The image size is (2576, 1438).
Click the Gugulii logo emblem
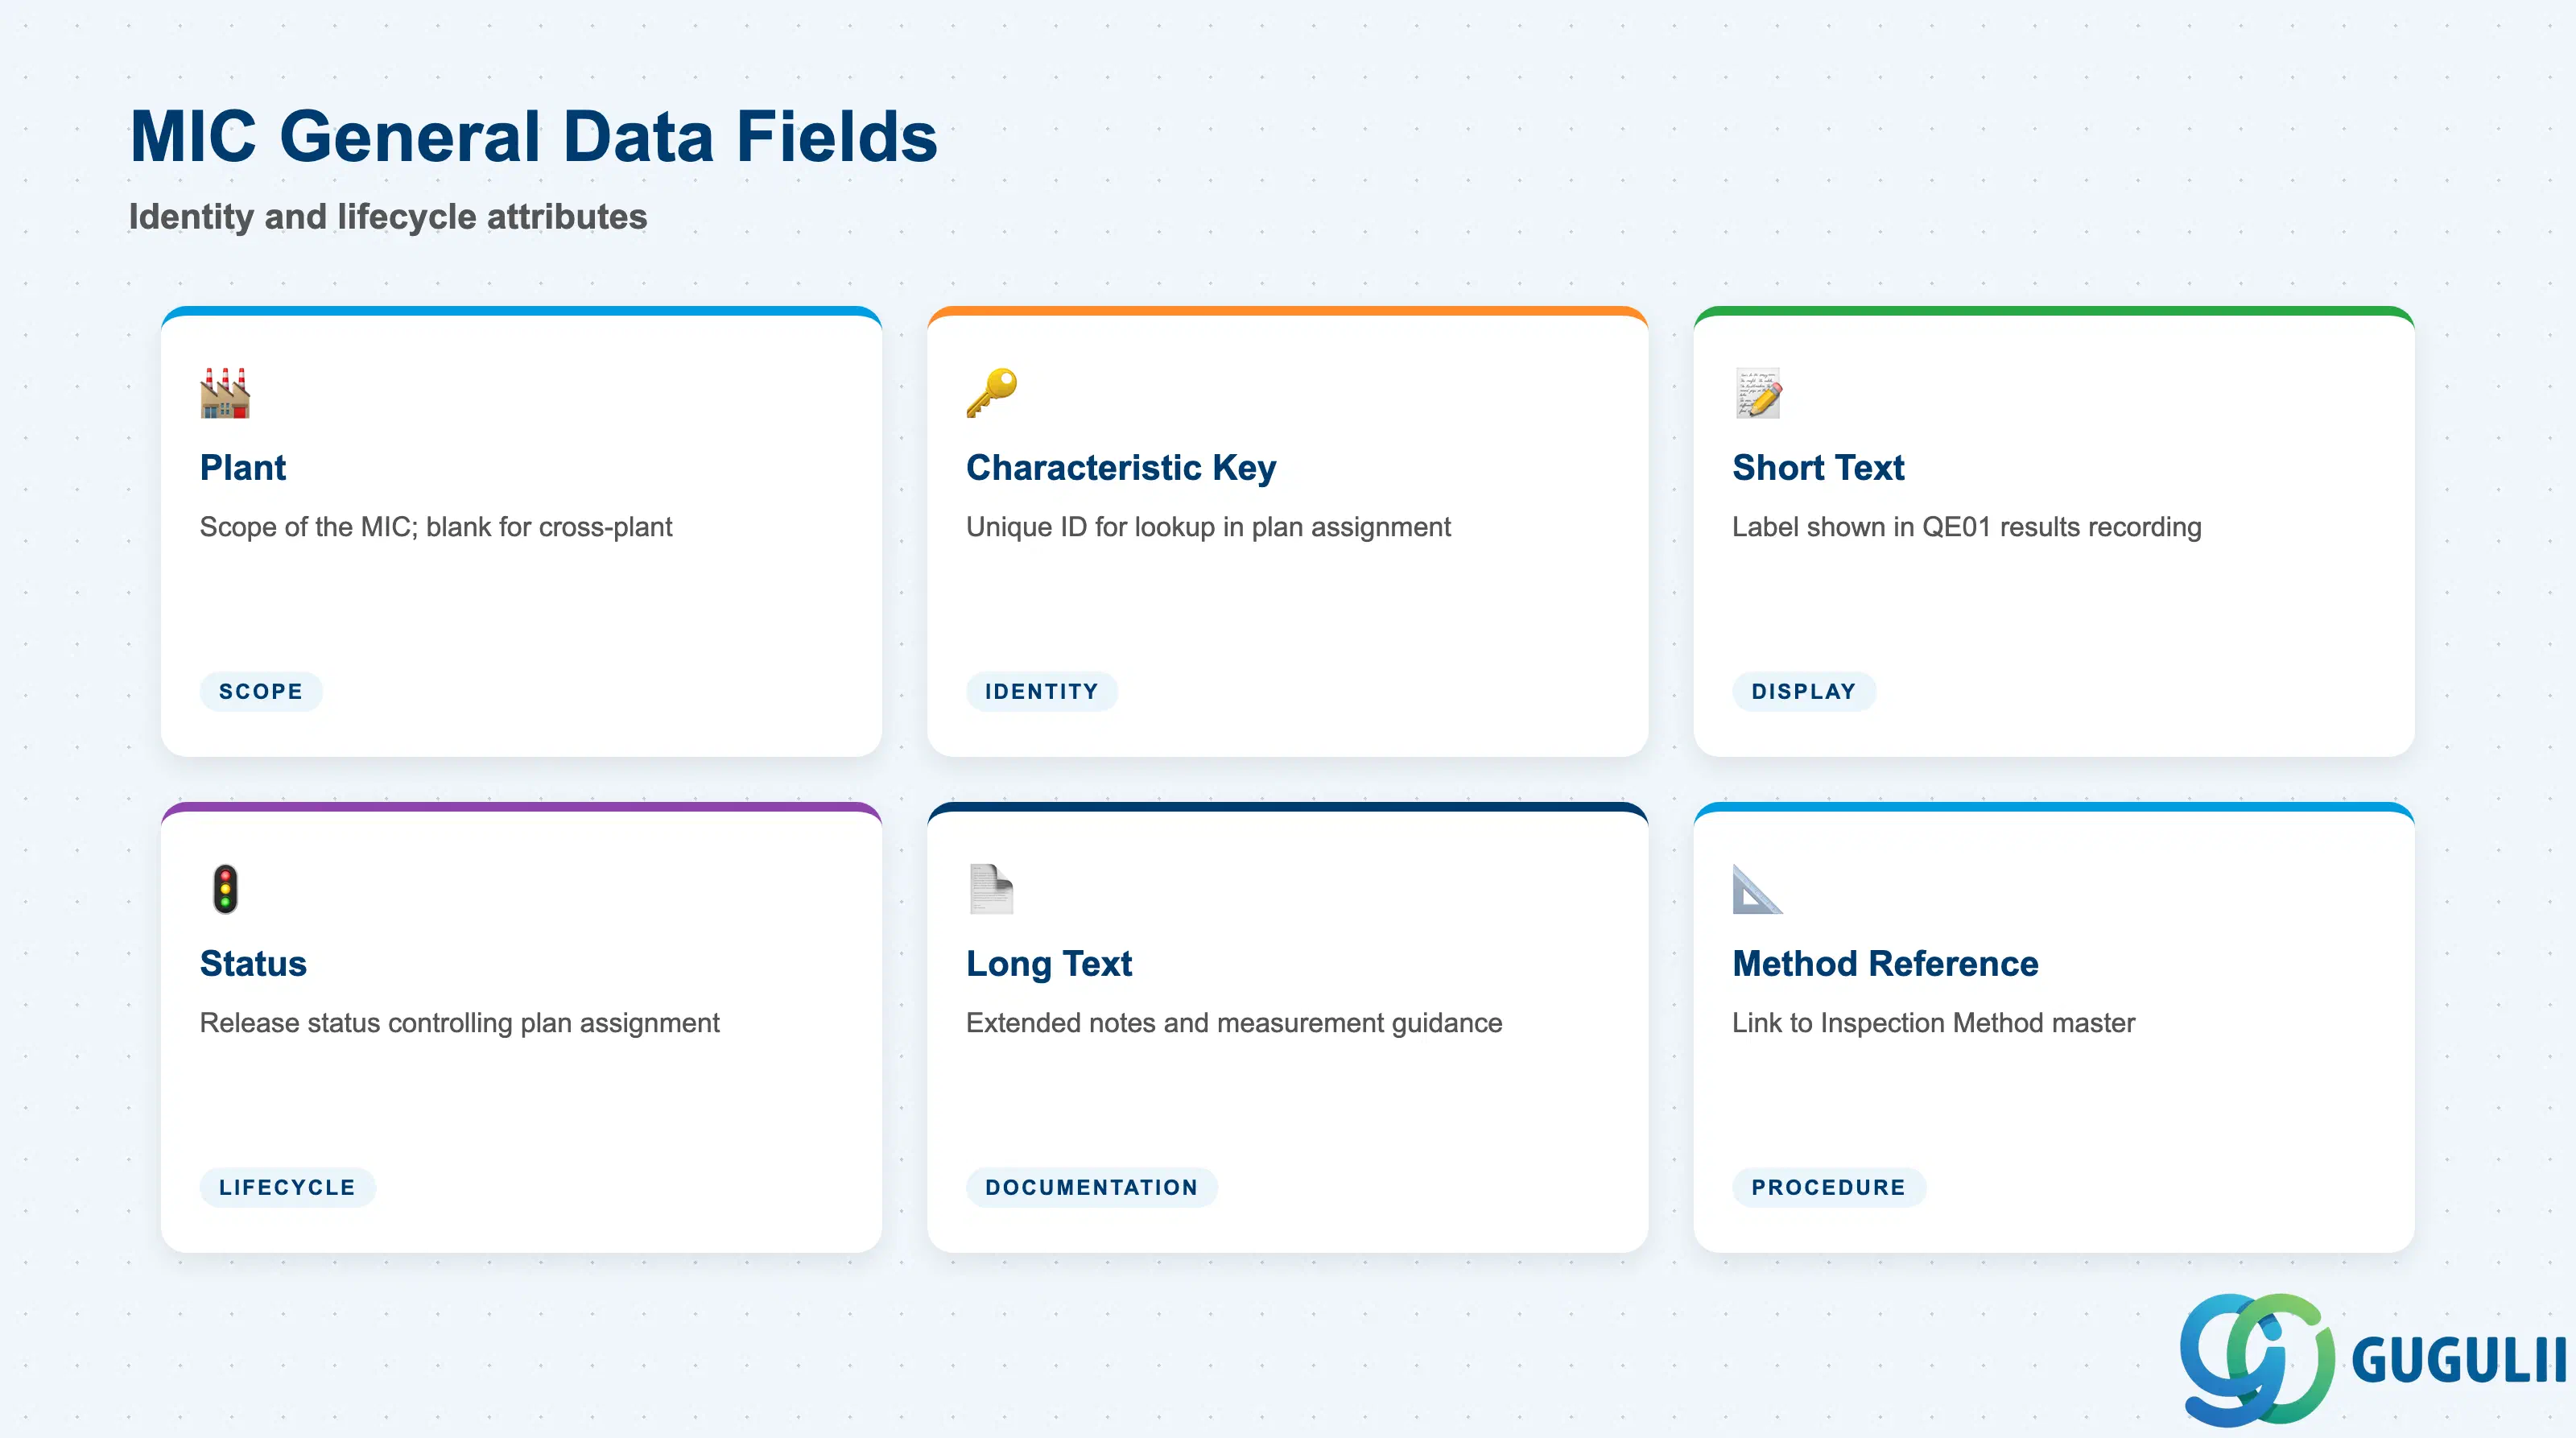2257,1359
